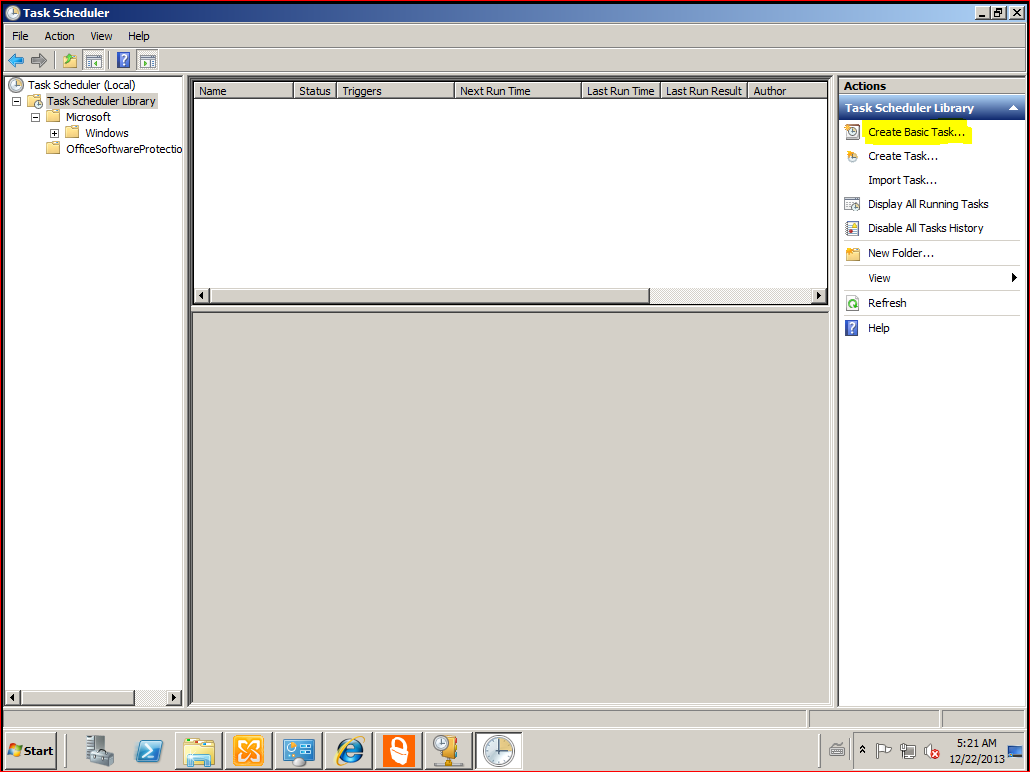Sort tasks by Next Run Time column

(516, 91)
